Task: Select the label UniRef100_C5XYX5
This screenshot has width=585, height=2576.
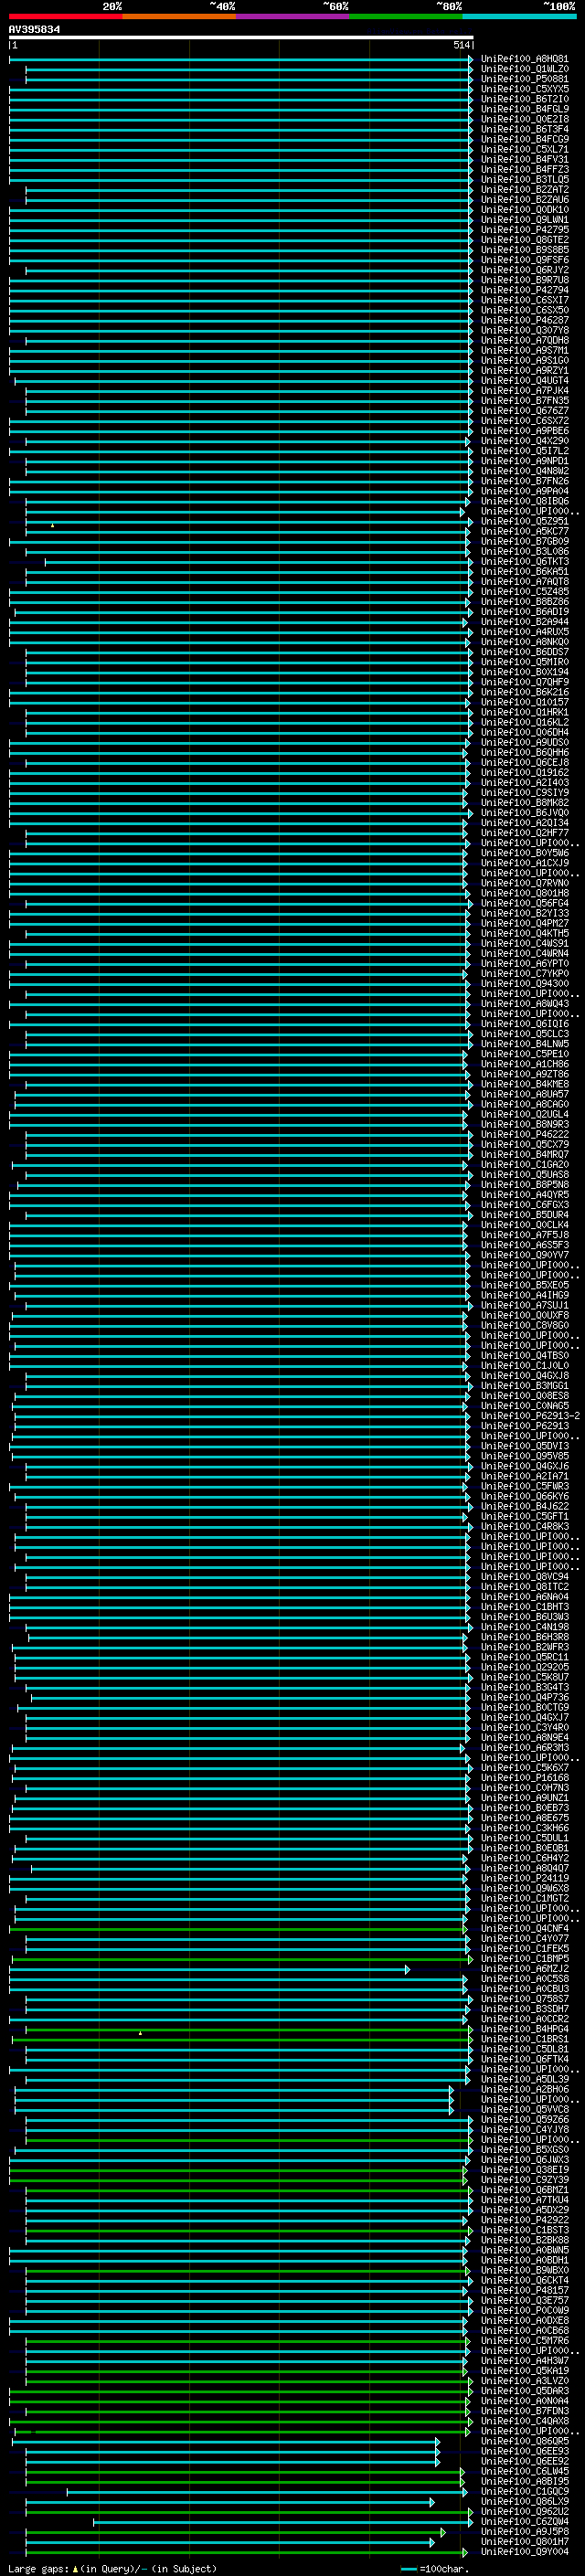Action: [524, 89]
